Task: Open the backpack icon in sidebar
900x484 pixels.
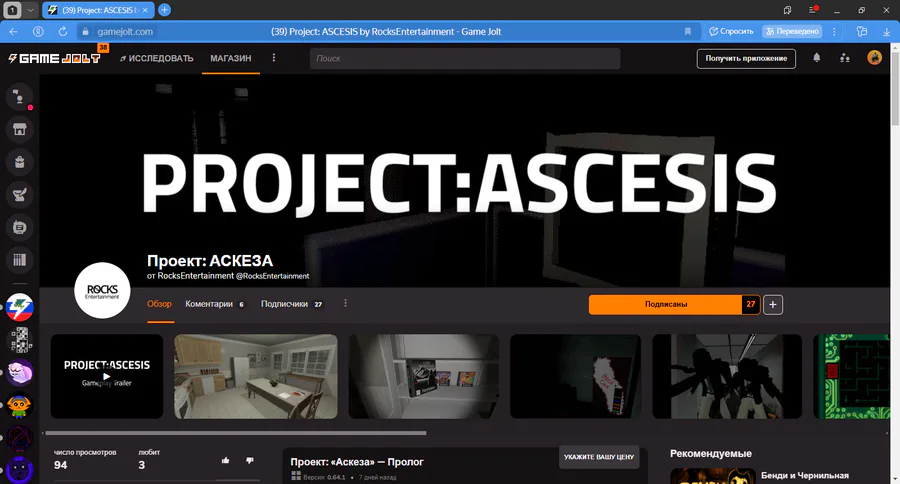Action: pos(20,162)
